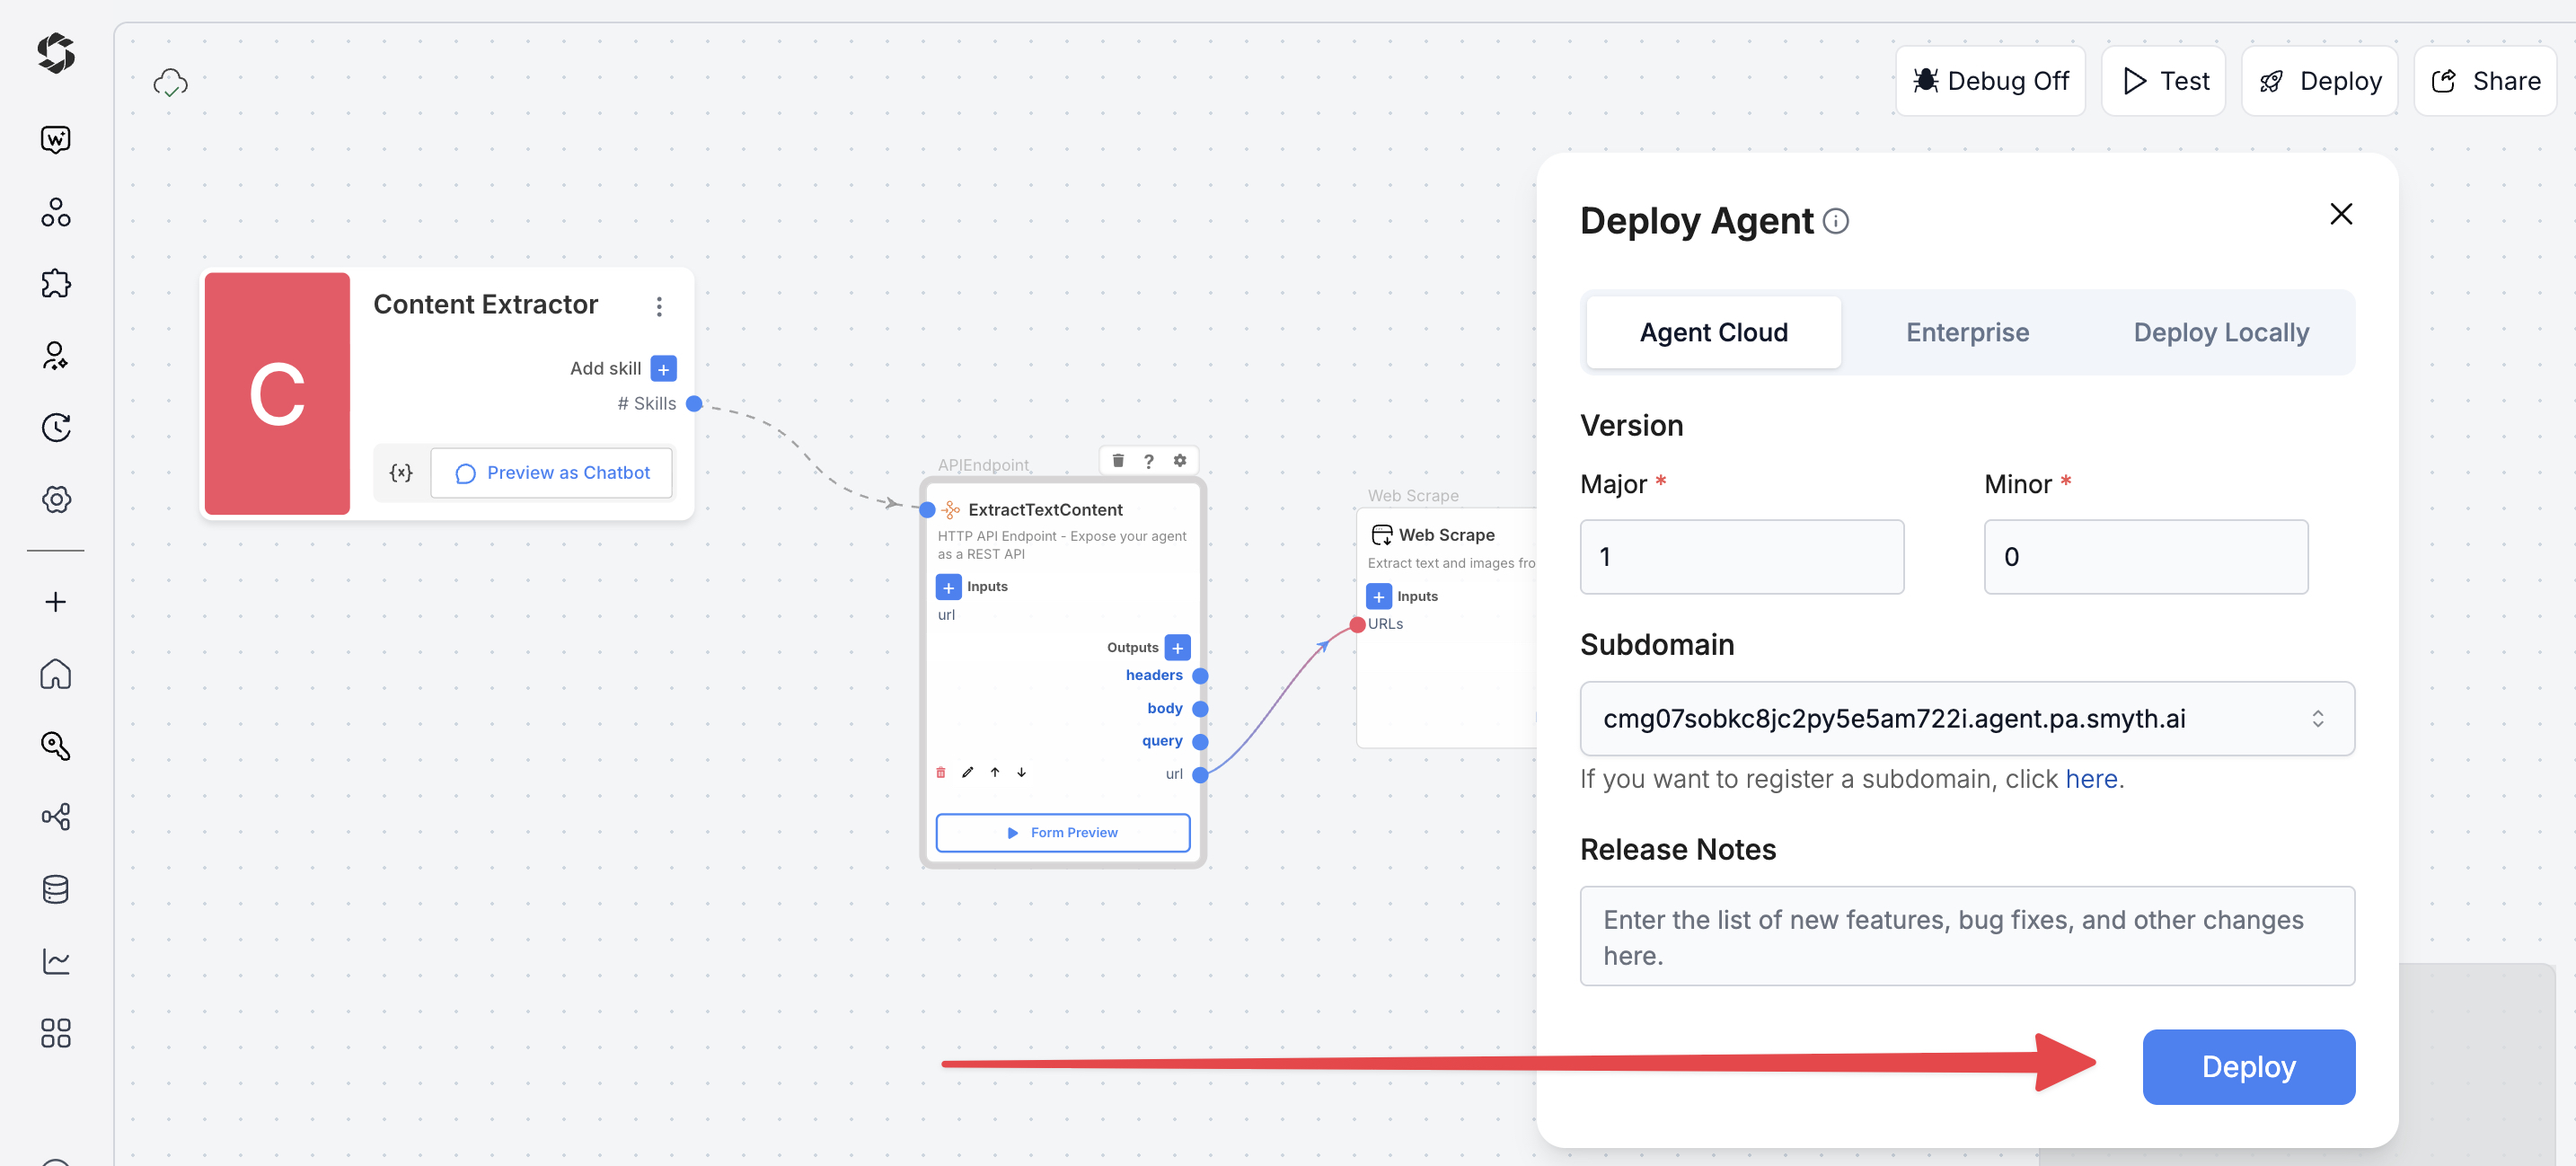Screen dimensions: 2576x1166
Task: Delete component using top trash icon
Action: coord(1118,461)
